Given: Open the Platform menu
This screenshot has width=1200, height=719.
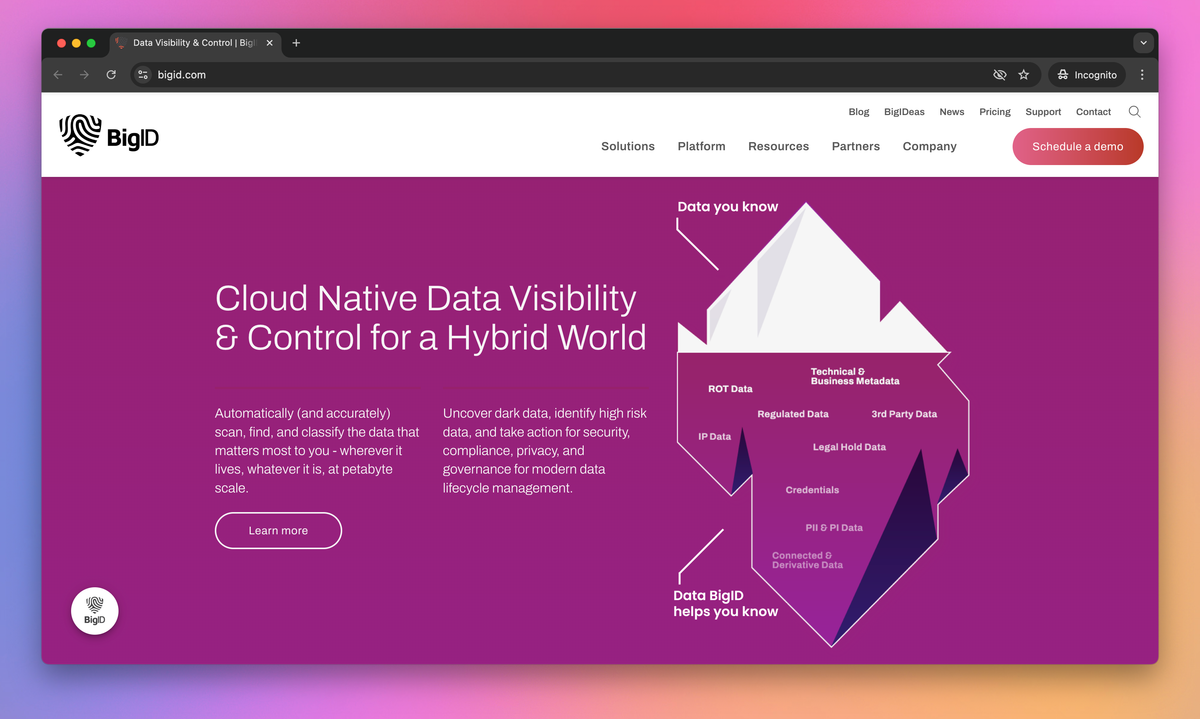Looking at the screenshot, I should [702, 146].
